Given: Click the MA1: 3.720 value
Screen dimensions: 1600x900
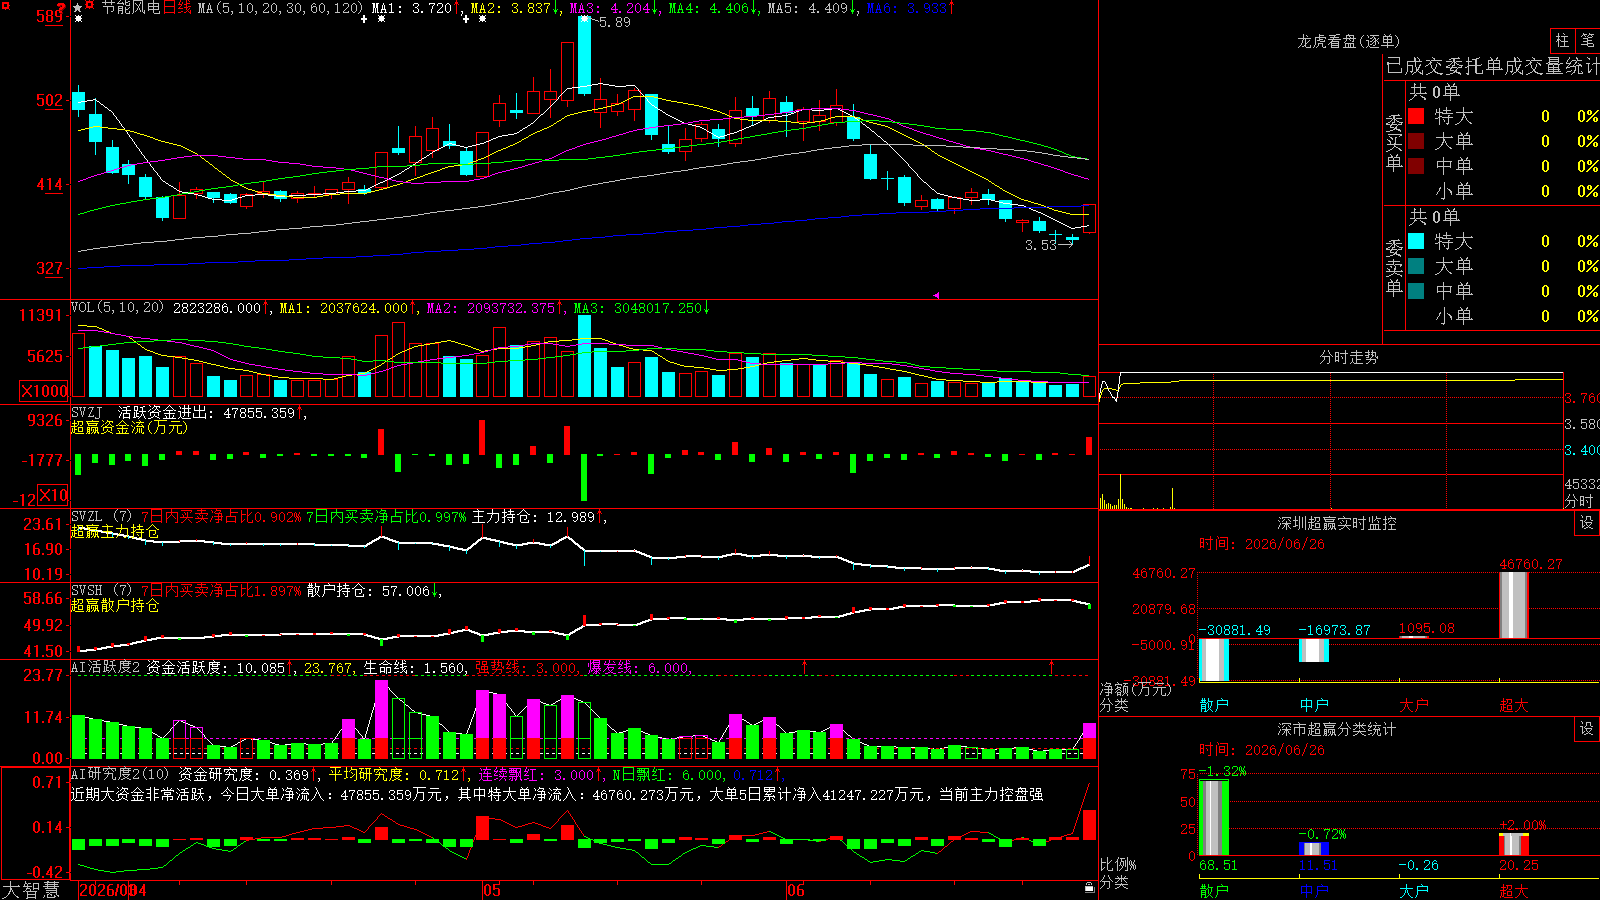Looking at the screenshot, I should tap(412, 8).
